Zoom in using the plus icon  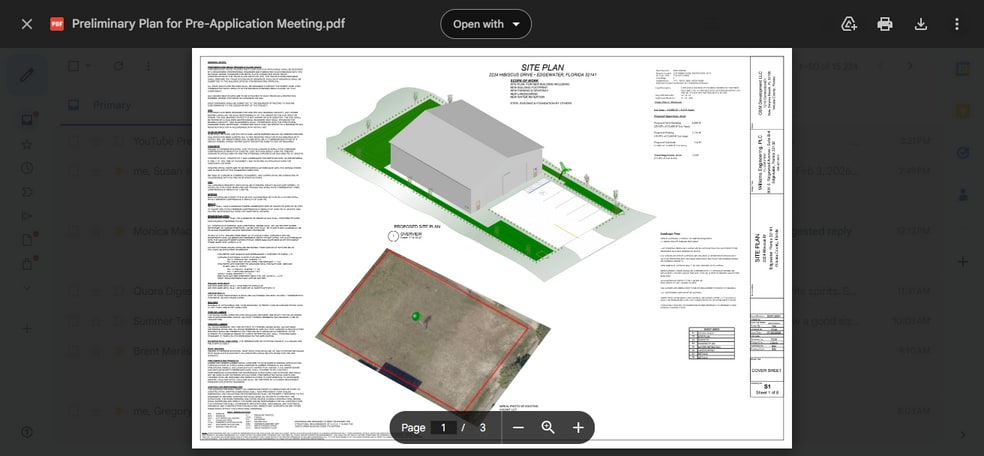pyautogui.click(x=578, y=427)
